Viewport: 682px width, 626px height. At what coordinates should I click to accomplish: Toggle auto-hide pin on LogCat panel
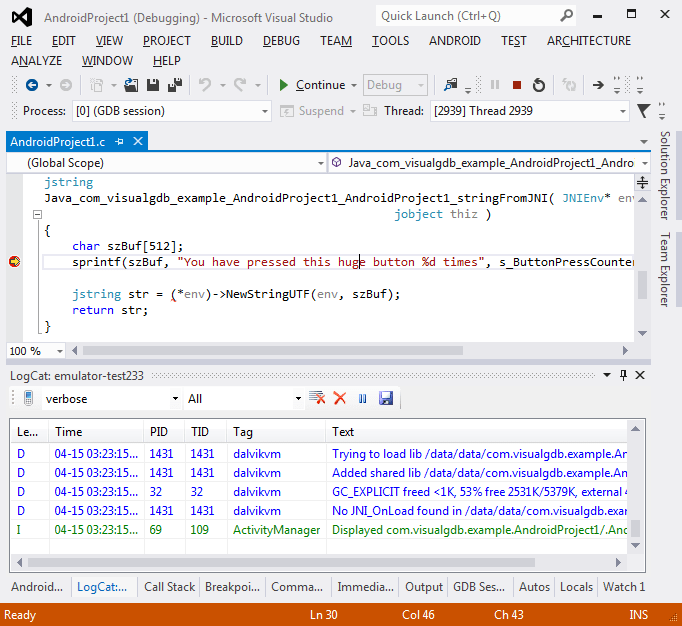623,375
